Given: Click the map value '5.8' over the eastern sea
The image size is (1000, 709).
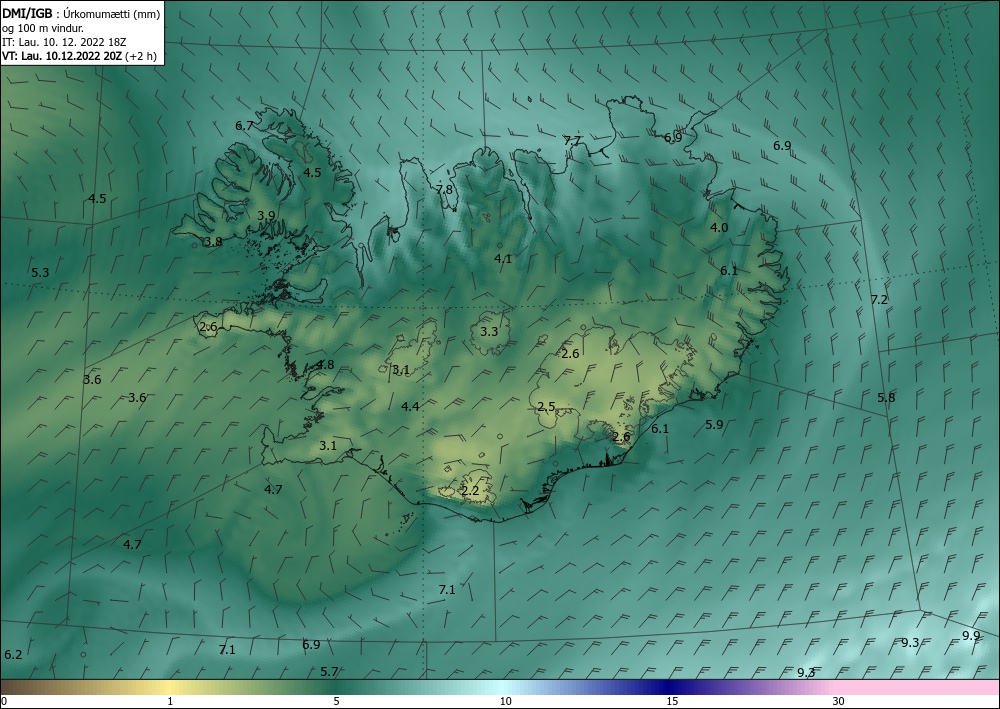Looking at the screenshot, I should tap(886, 397).
